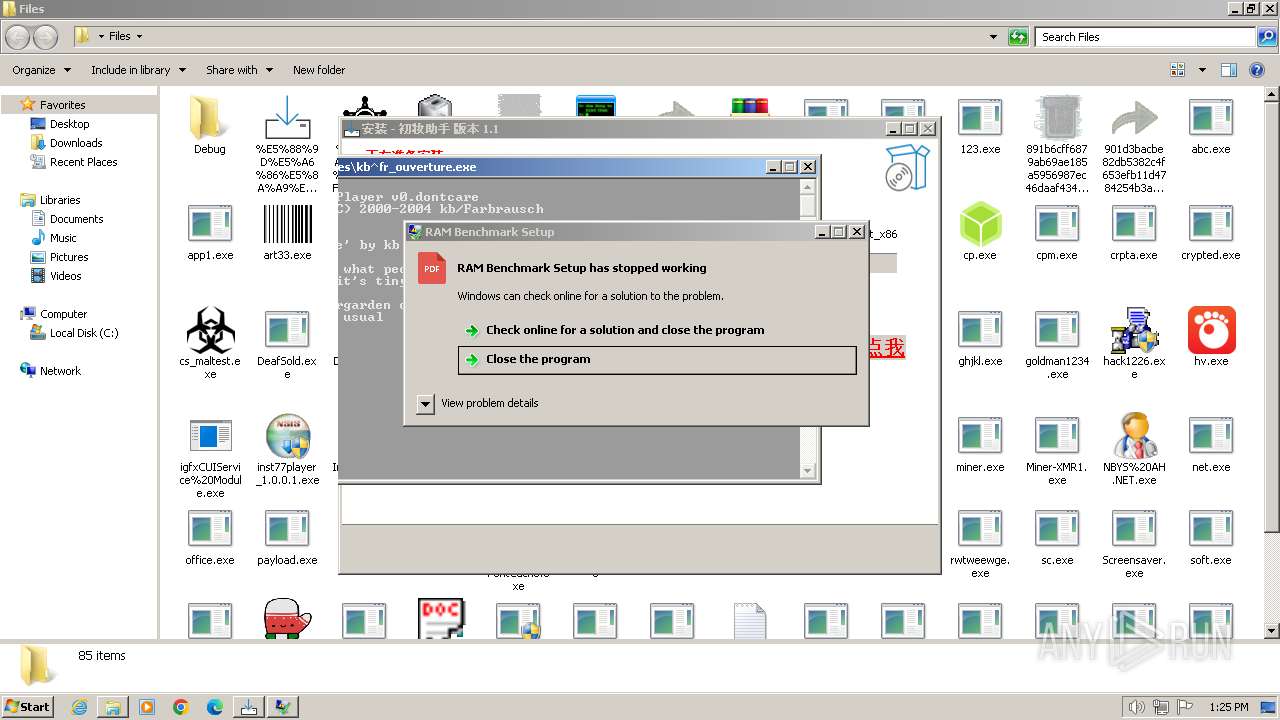Open Internet Explorer from the taskbar
This screenshot has width=1280, height=720.
pos(79,707)
